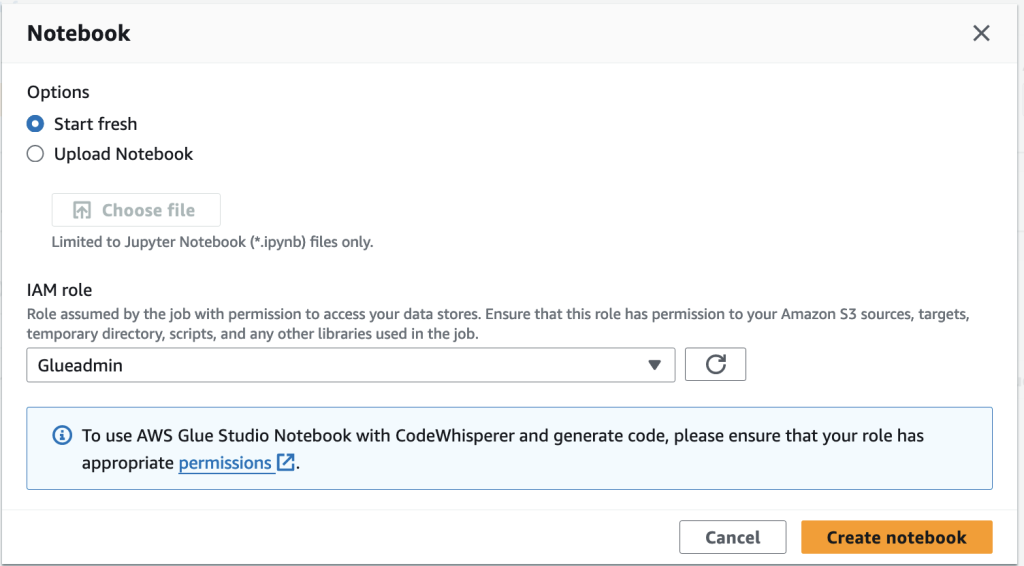Click the "Upload Notebook" label text
The height and width of the screenshot is (566, 1024).
click(x=124, y=154)
